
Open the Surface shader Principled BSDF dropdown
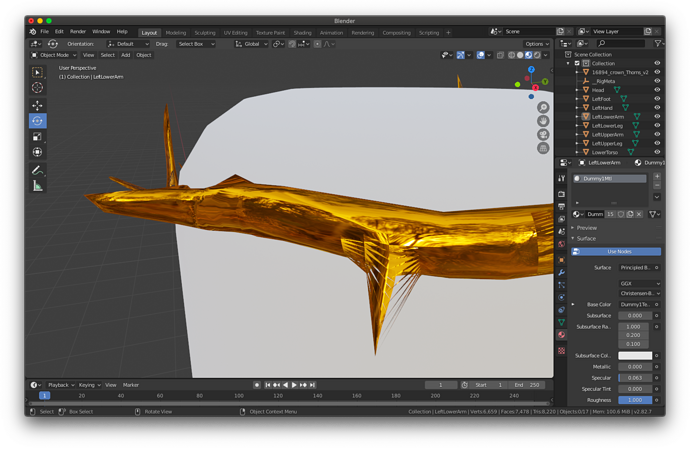(636, 268)
